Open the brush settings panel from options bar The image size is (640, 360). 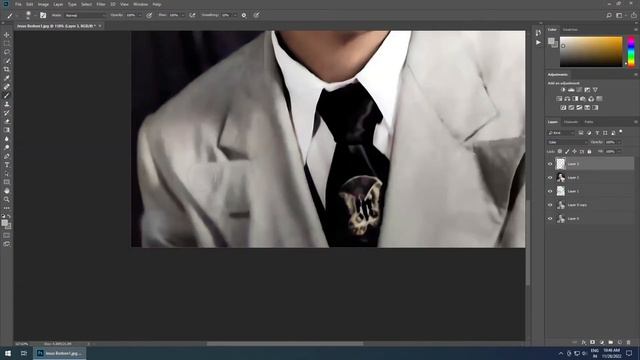(x=43, y=15)
